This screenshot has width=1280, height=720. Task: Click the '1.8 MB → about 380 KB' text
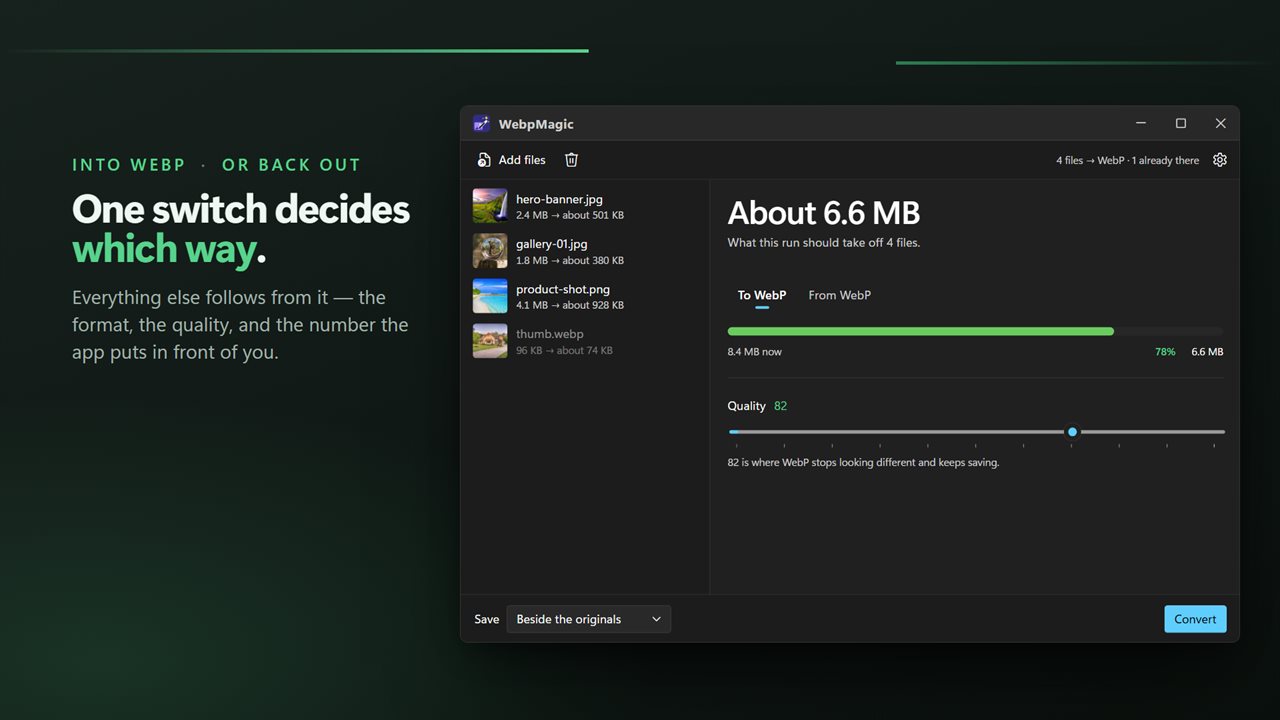tap(570, 260)
